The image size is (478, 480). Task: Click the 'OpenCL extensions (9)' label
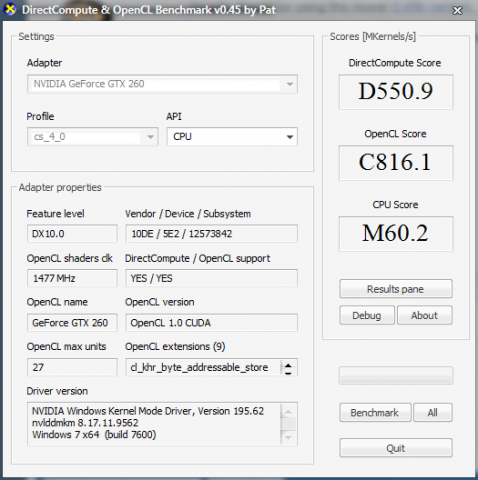pos(175,347)
